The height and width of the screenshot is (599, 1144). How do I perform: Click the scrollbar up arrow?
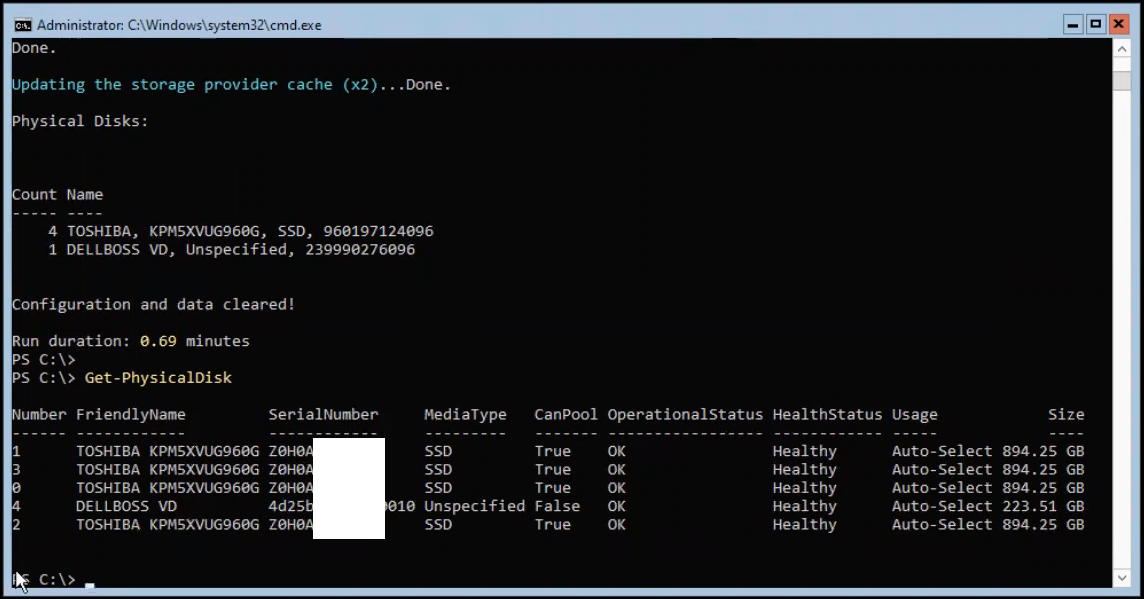click(x=1121, y=49)
